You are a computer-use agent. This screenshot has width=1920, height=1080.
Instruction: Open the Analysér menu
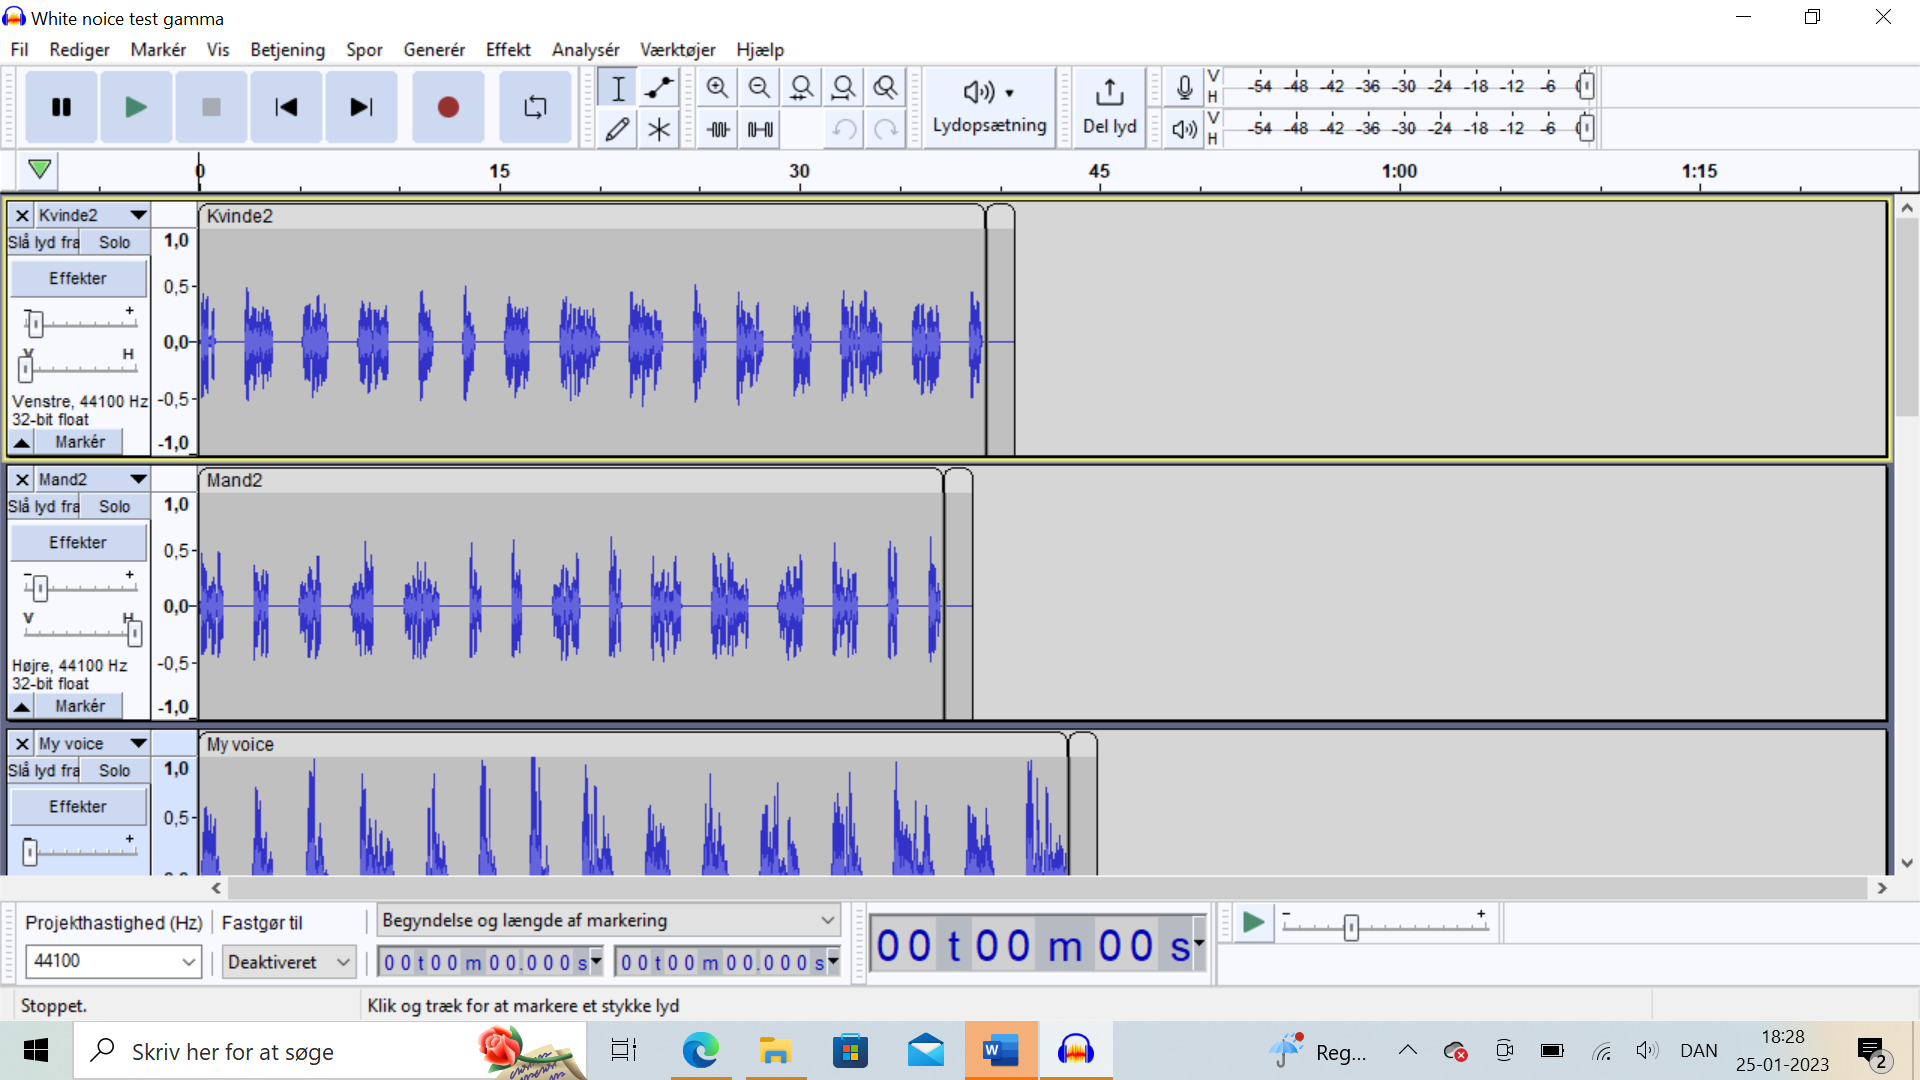[585, 50]
